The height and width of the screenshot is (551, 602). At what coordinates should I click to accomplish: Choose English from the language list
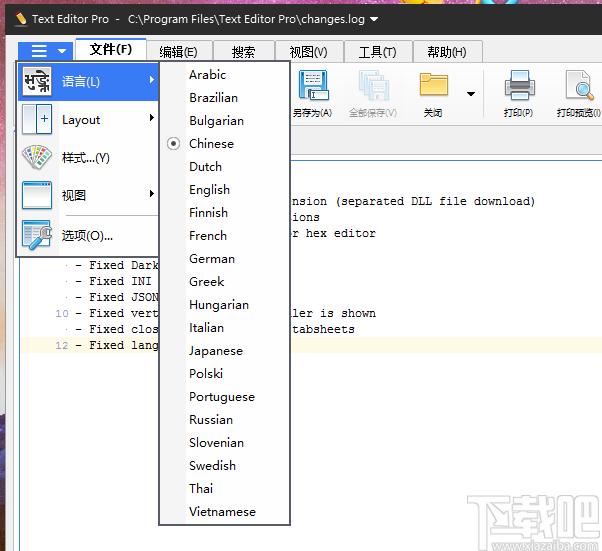(209, 190)
